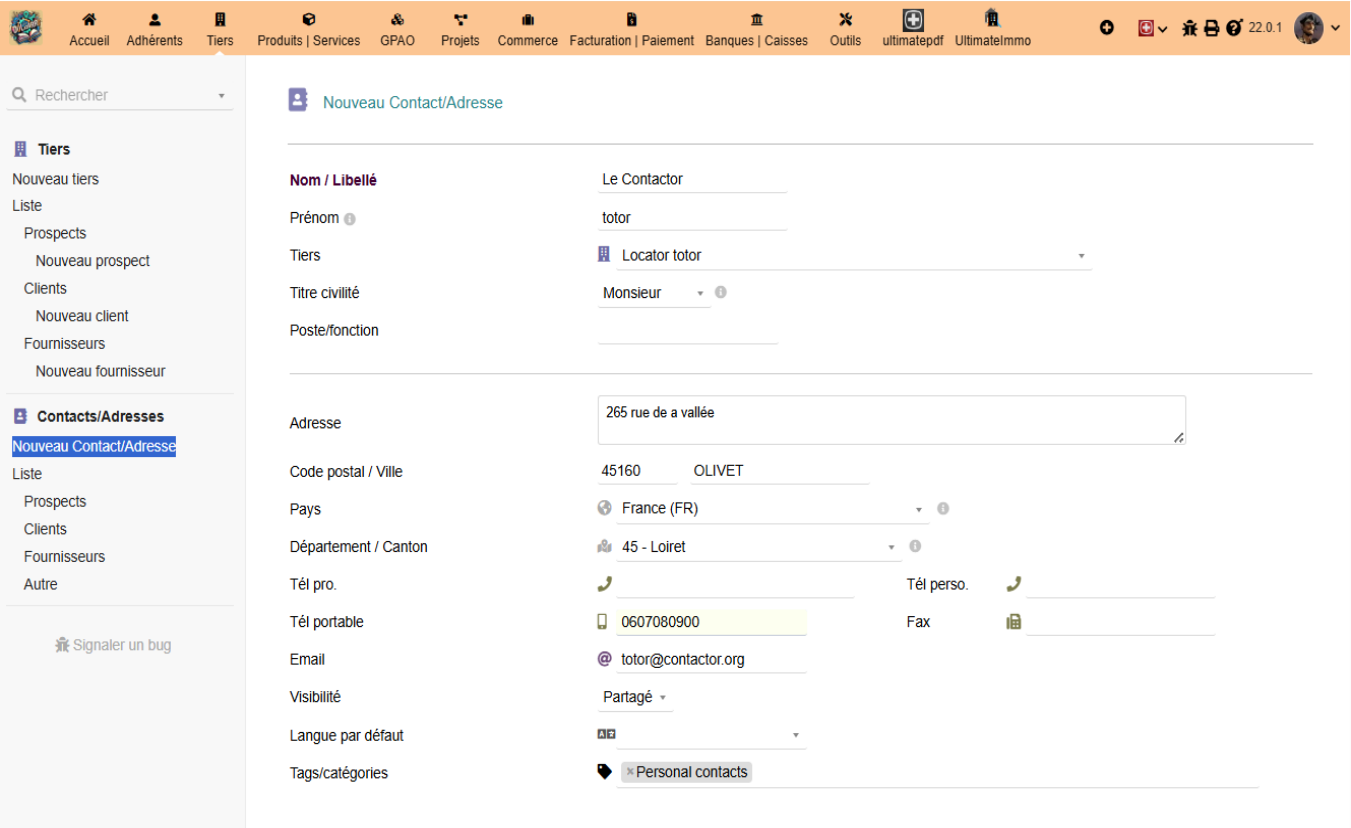Remove the Personal contacts tag
Image resolution: width=1351 pixels, height=828 pixels.
[x=629, y=772]
